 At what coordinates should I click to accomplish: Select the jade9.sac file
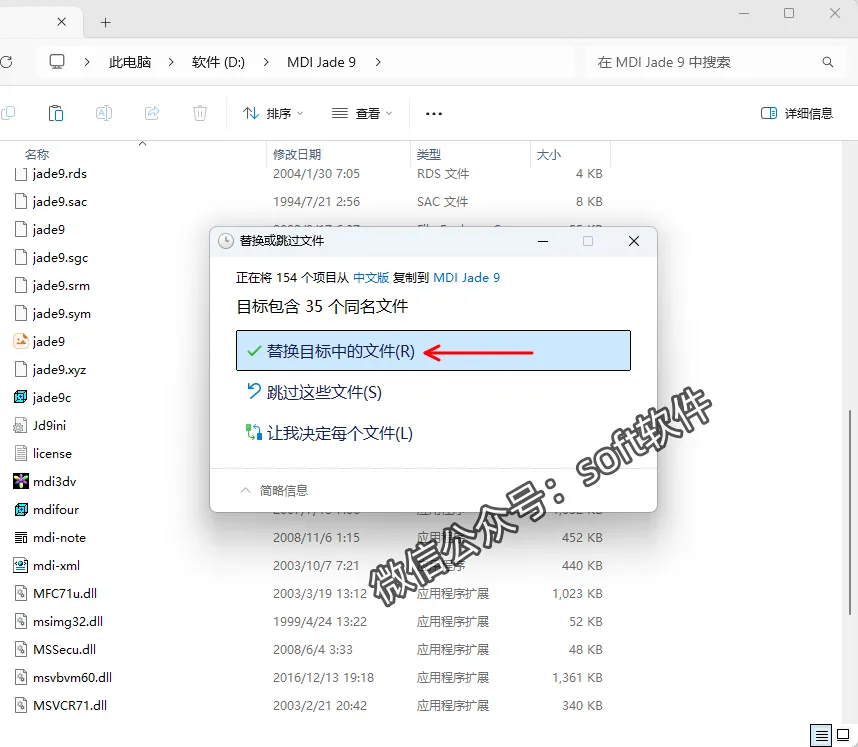(x=60, y=201)
